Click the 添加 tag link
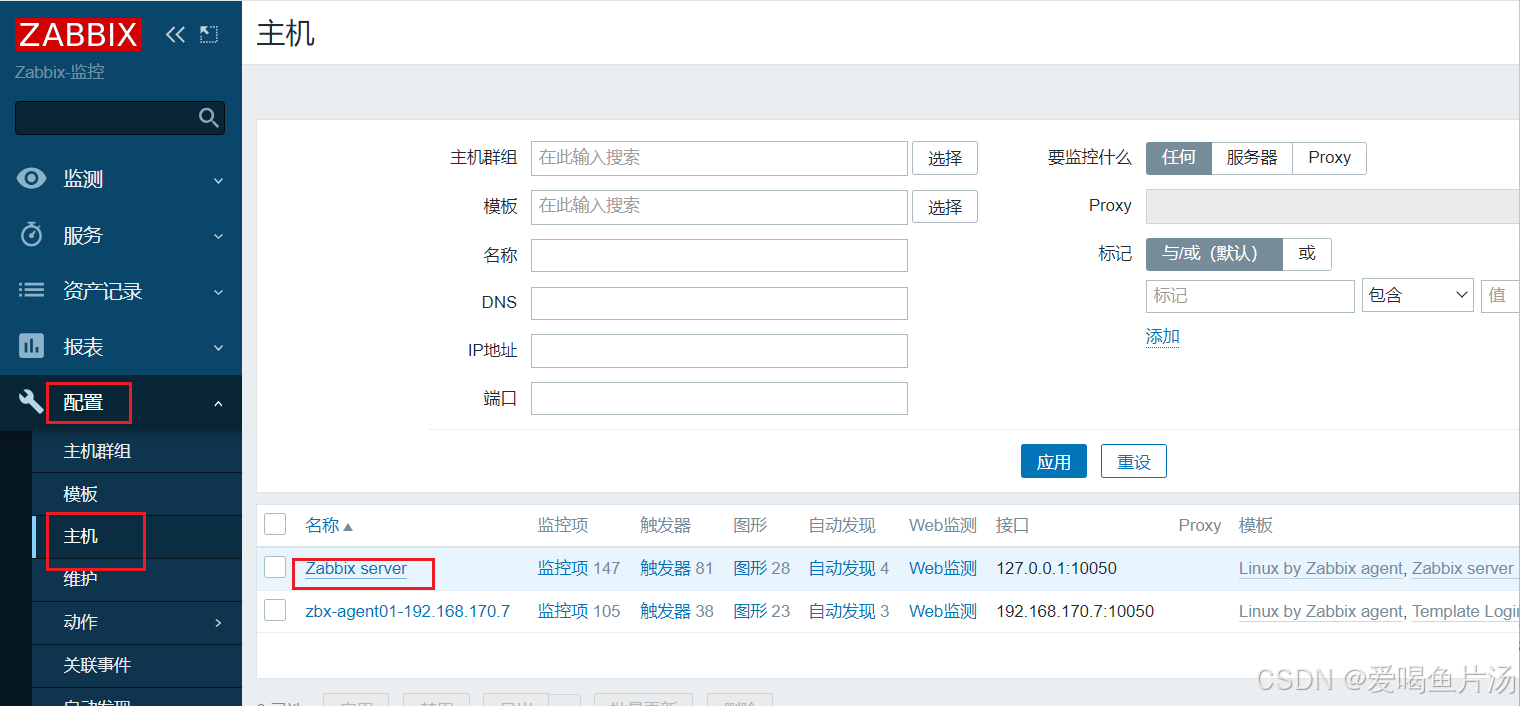 (1163, 337)
